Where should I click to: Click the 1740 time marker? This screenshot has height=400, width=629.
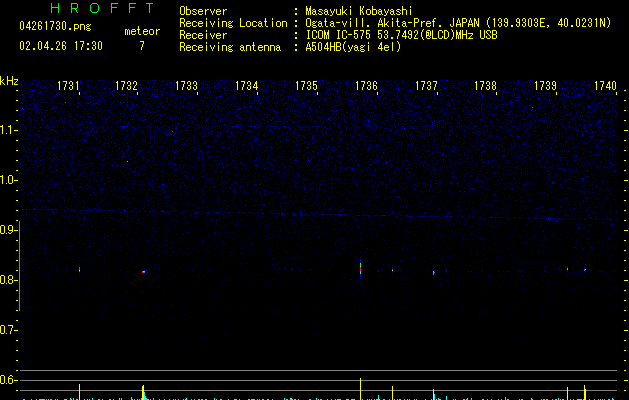[x=605, y=86]
